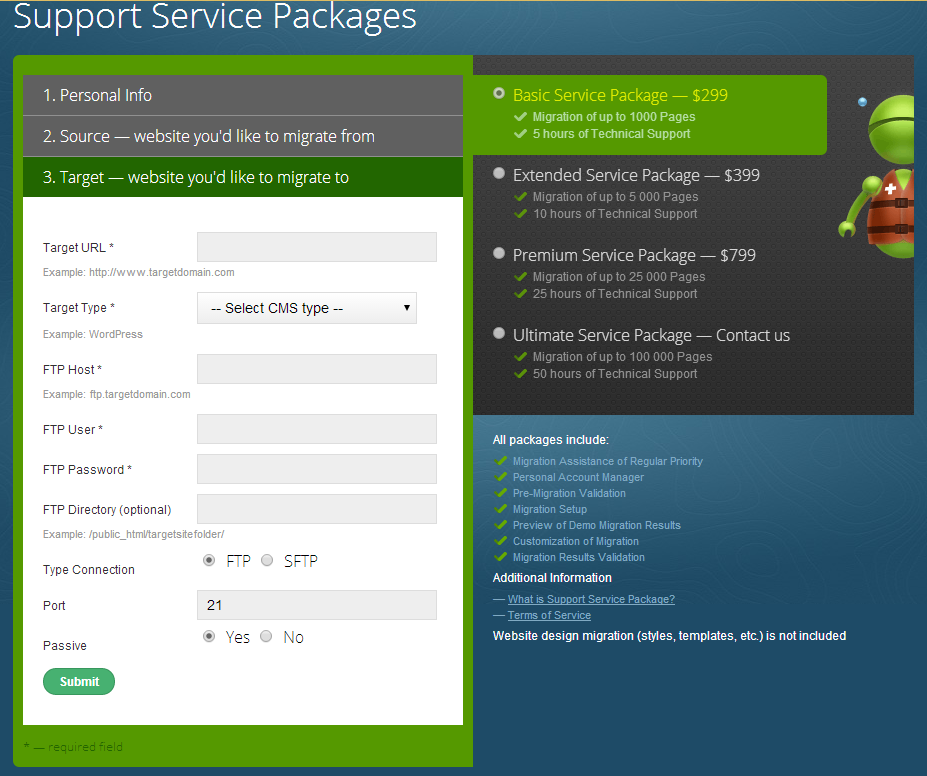Click the 'Migration Setup' list item
This screenshot has width=927, height=776.
[550, 509]
